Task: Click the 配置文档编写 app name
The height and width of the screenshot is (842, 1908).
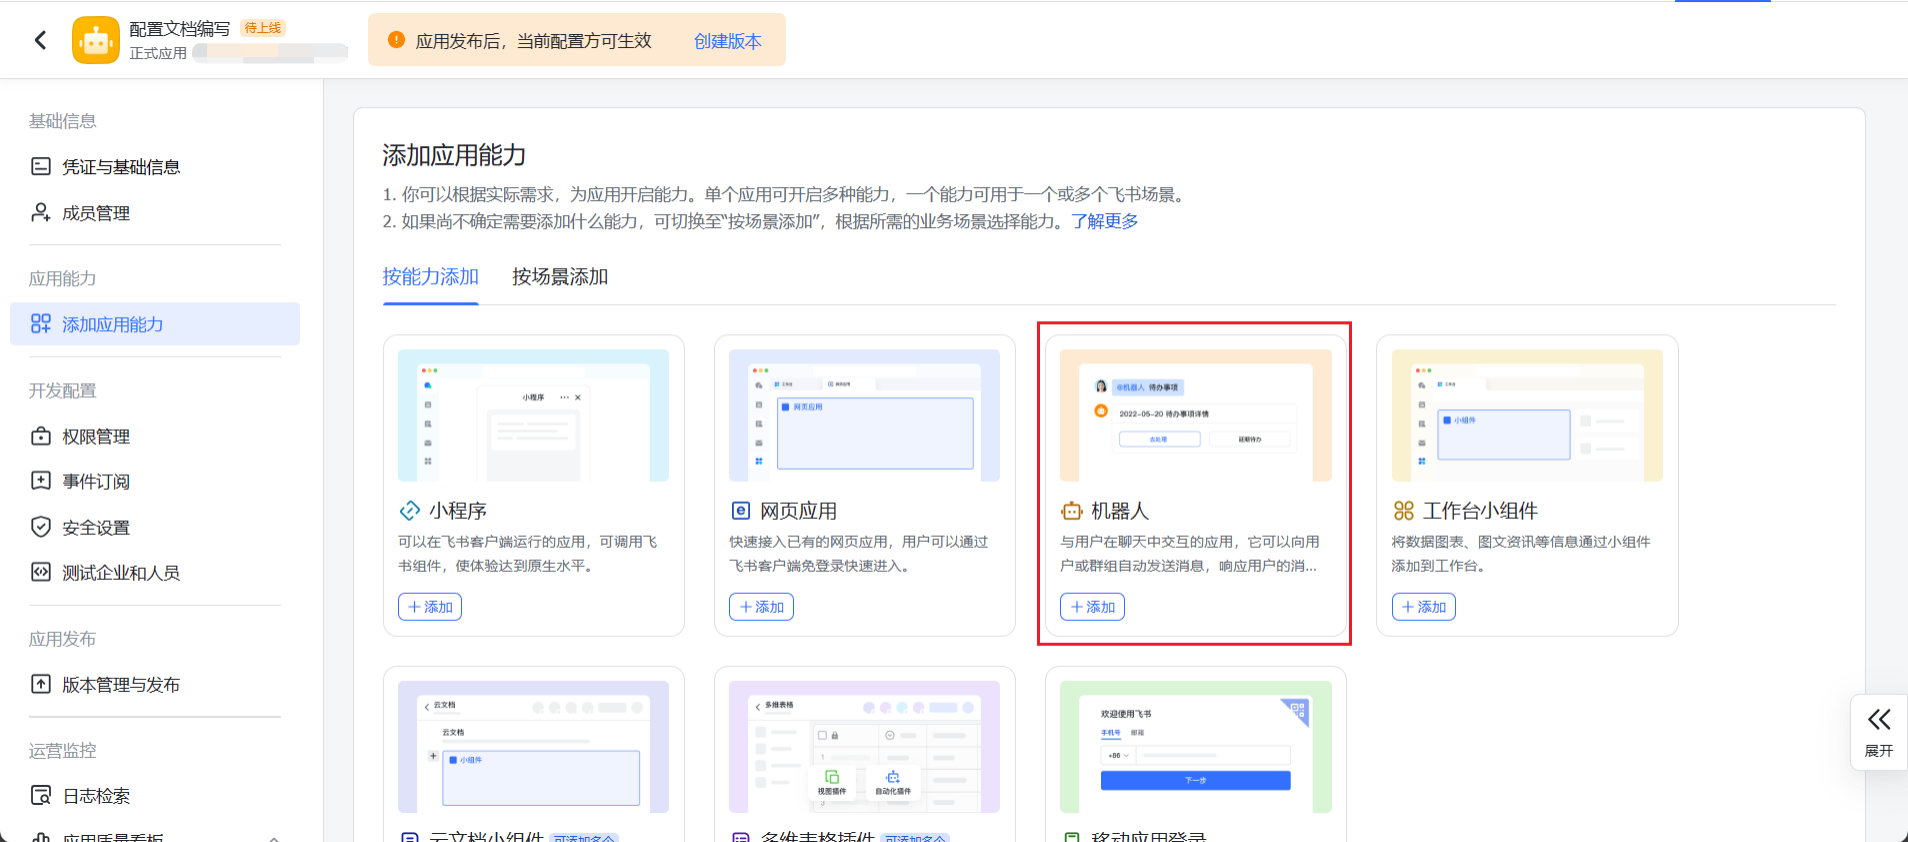Action: (x=180, y=29)
